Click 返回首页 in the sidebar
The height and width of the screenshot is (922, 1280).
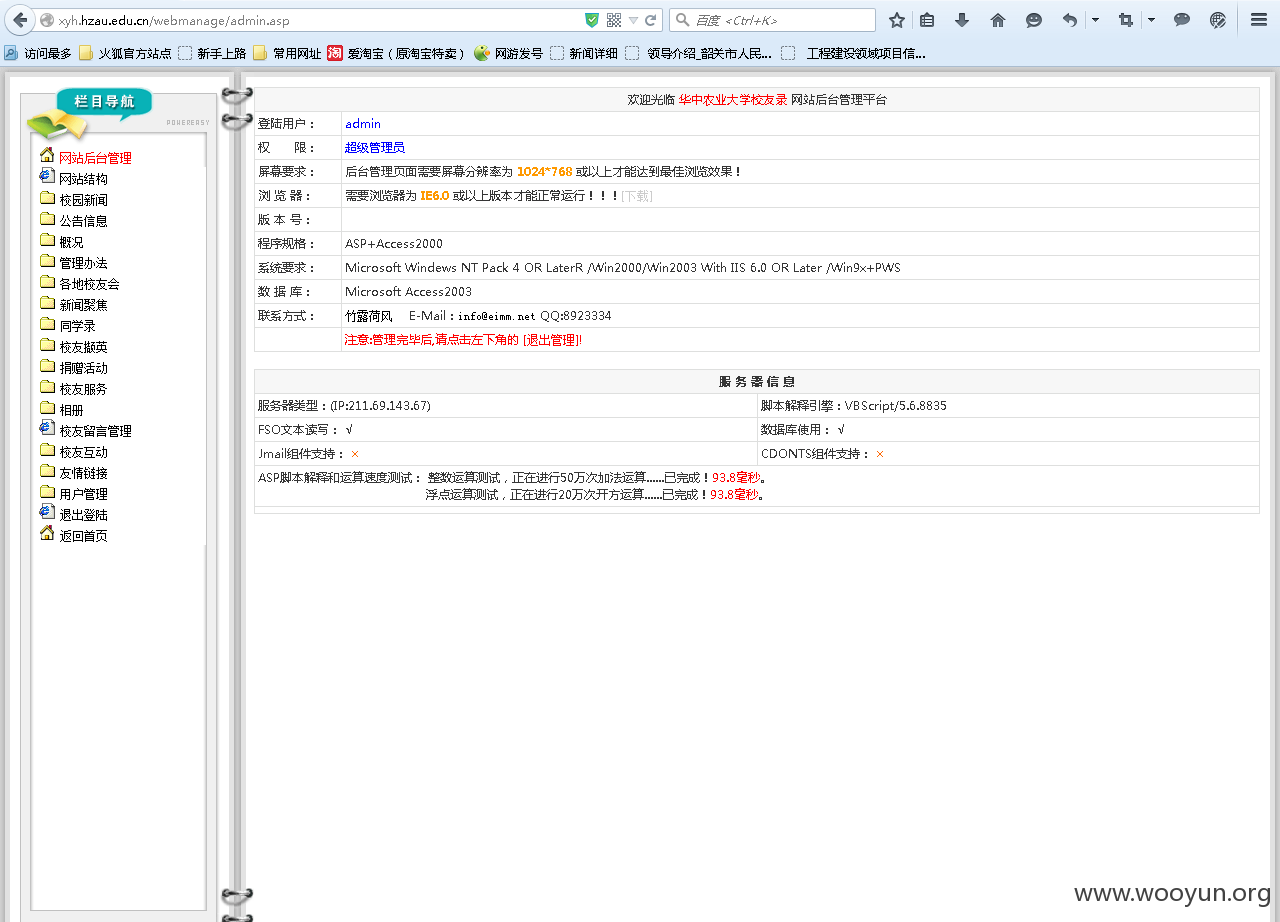pyautogui.click(x=83, y=536)
